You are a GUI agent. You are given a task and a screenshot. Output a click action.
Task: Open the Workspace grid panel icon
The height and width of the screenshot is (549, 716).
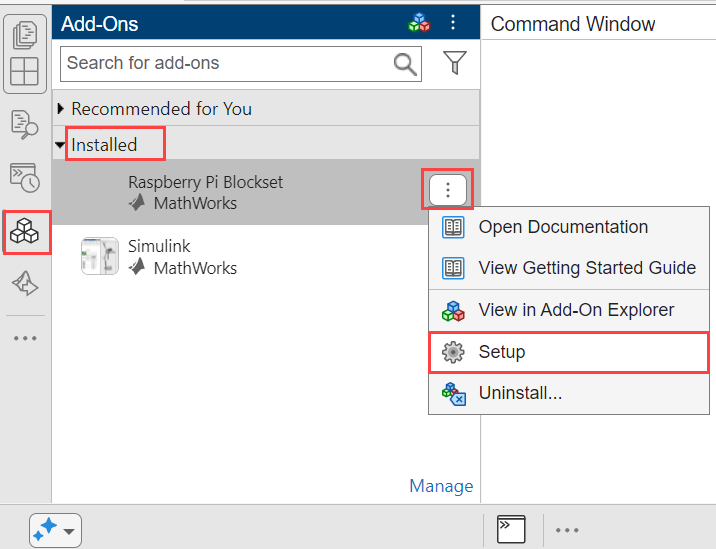click(x=24, y=71)
